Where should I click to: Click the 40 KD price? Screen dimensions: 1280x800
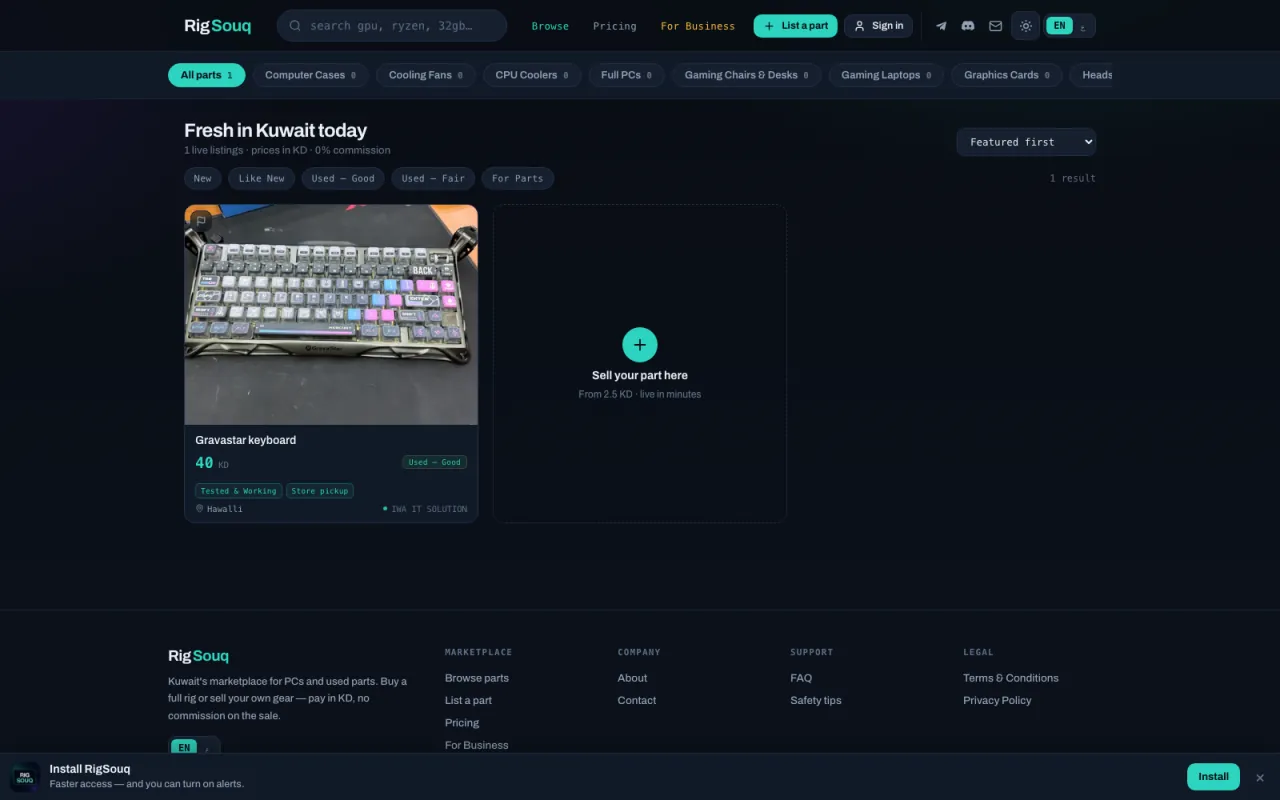212,463
